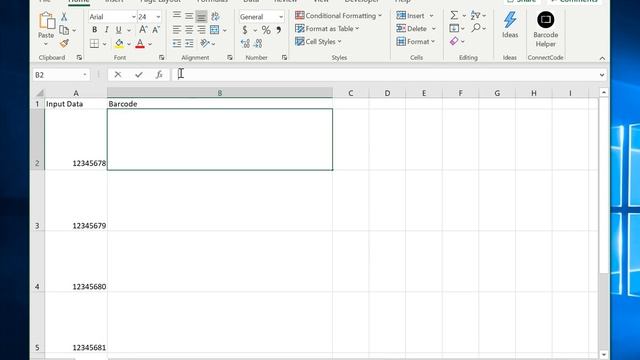
Task: Confirm entry with the checkmark icon
Action: pos(139,75)
